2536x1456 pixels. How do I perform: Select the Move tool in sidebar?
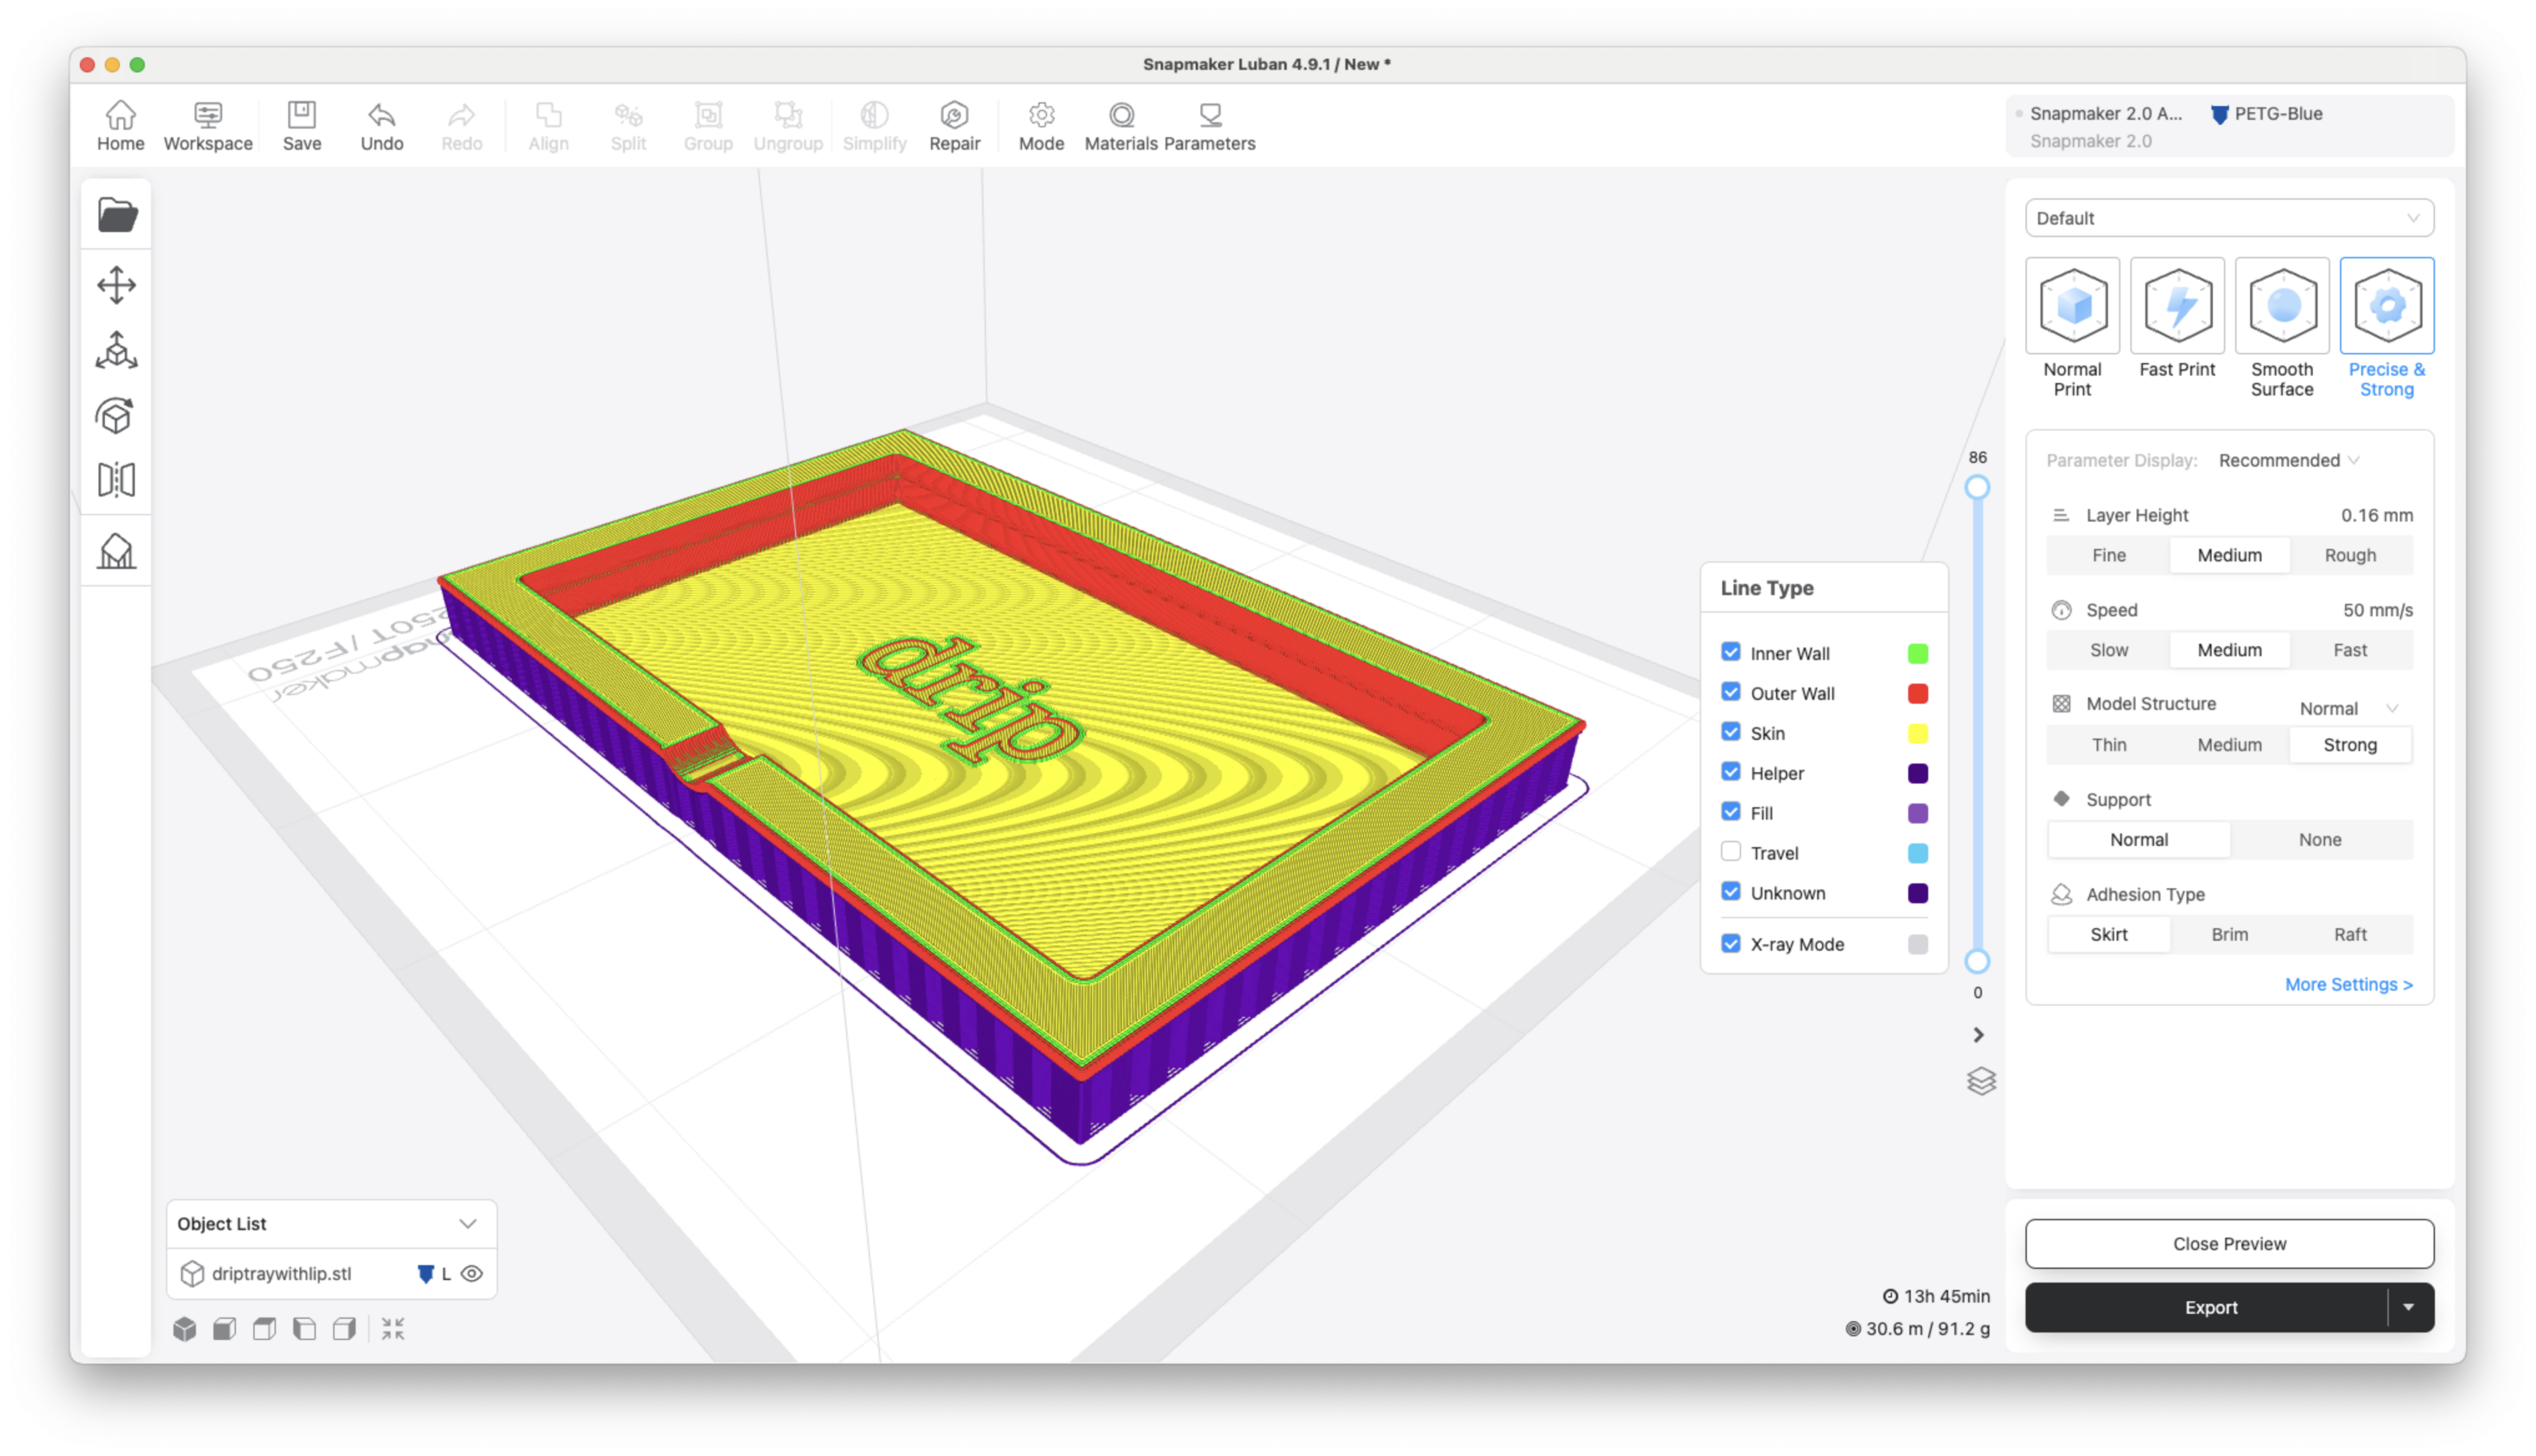coord(117,285)
